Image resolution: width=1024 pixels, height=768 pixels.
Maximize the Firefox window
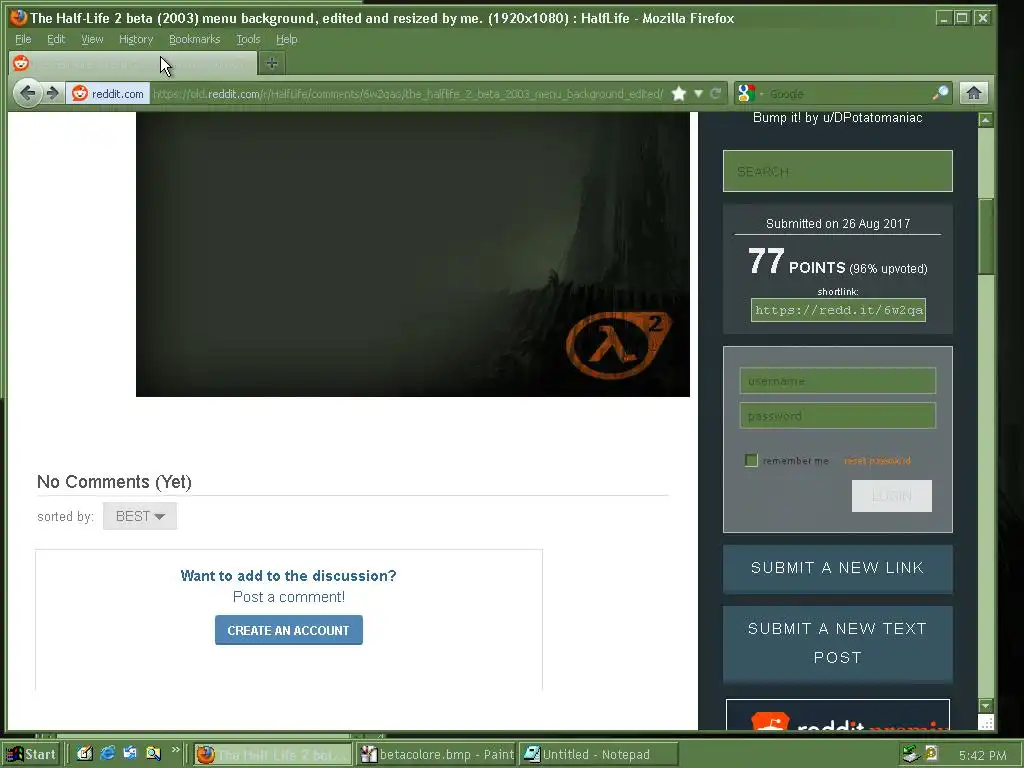(963, 18)
